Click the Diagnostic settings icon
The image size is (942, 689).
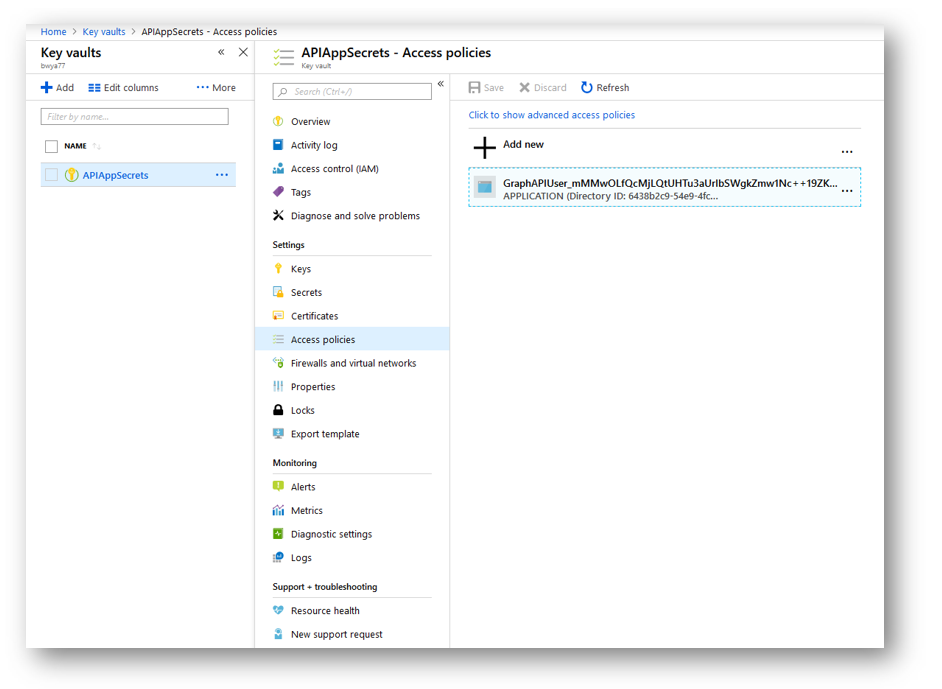[278, 533]
